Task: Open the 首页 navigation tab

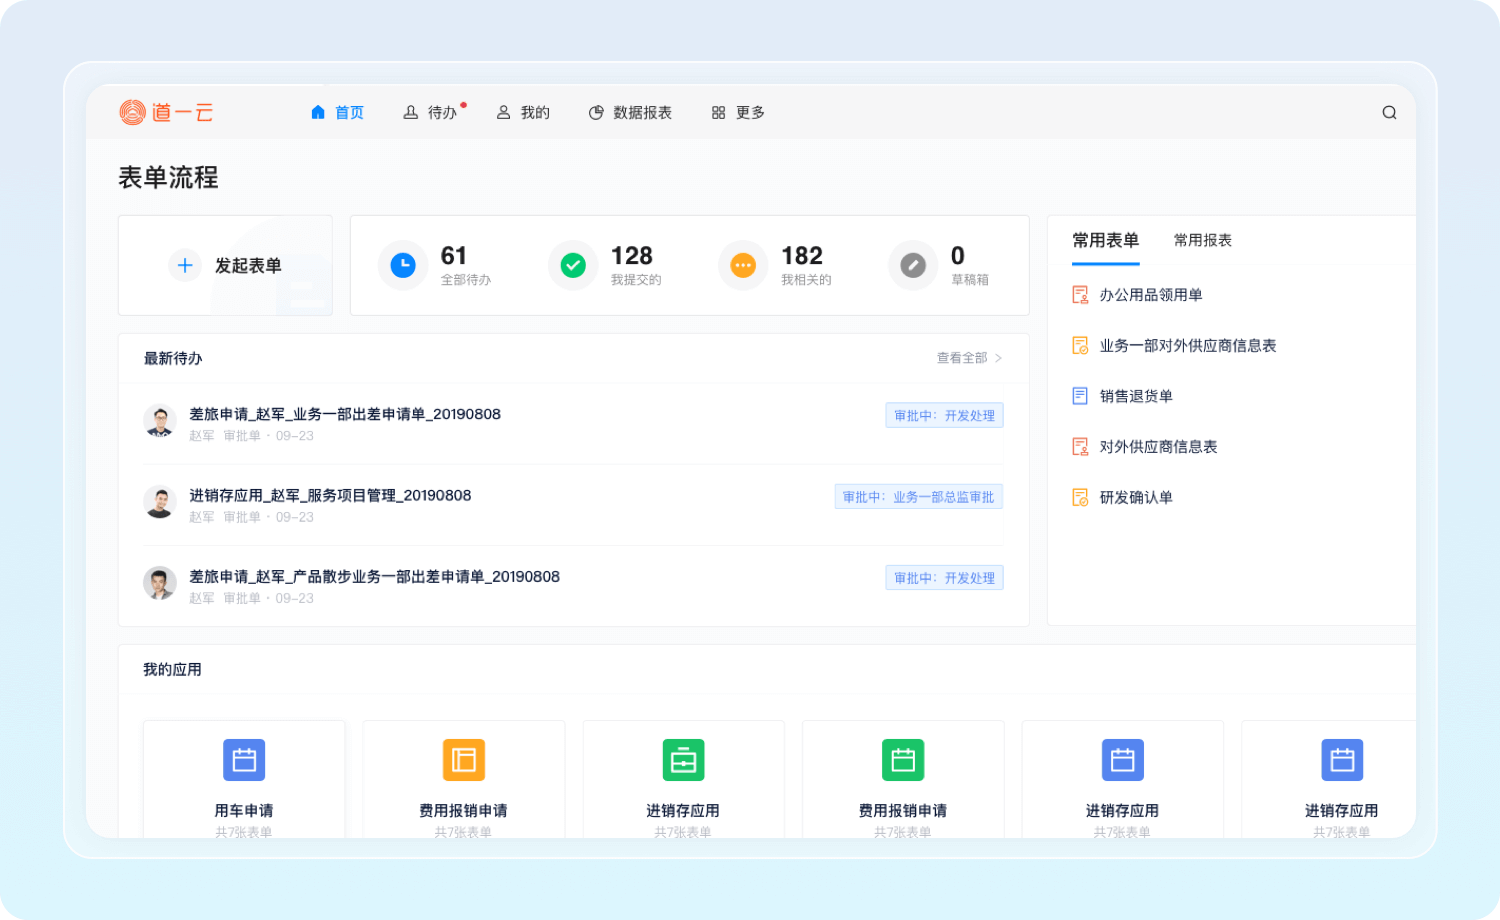Action: click(x=338, y=113)
